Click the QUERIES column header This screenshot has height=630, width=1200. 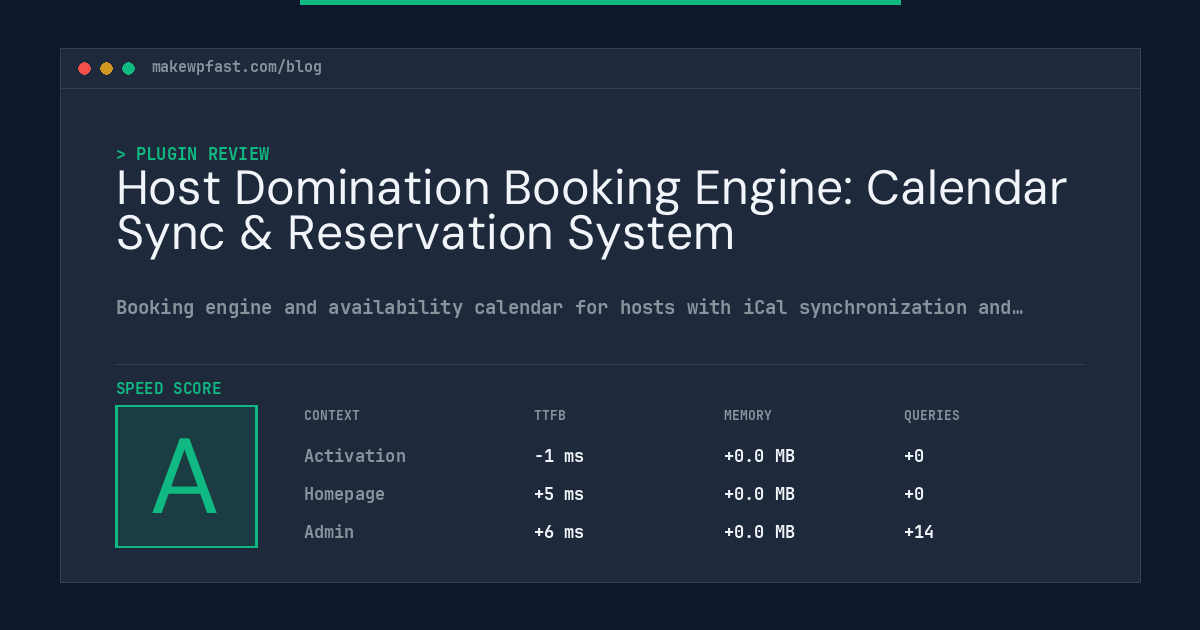(x=932, y=416)
